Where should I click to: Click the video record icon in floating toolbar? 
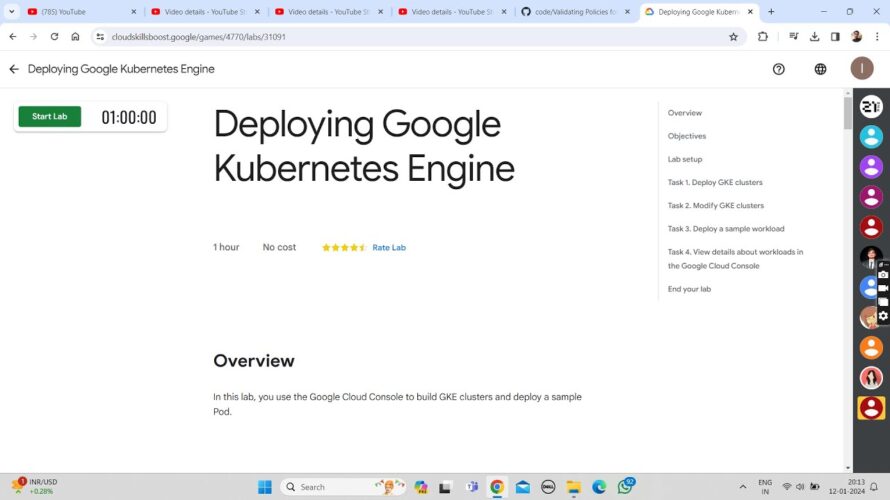pos(883,288)
